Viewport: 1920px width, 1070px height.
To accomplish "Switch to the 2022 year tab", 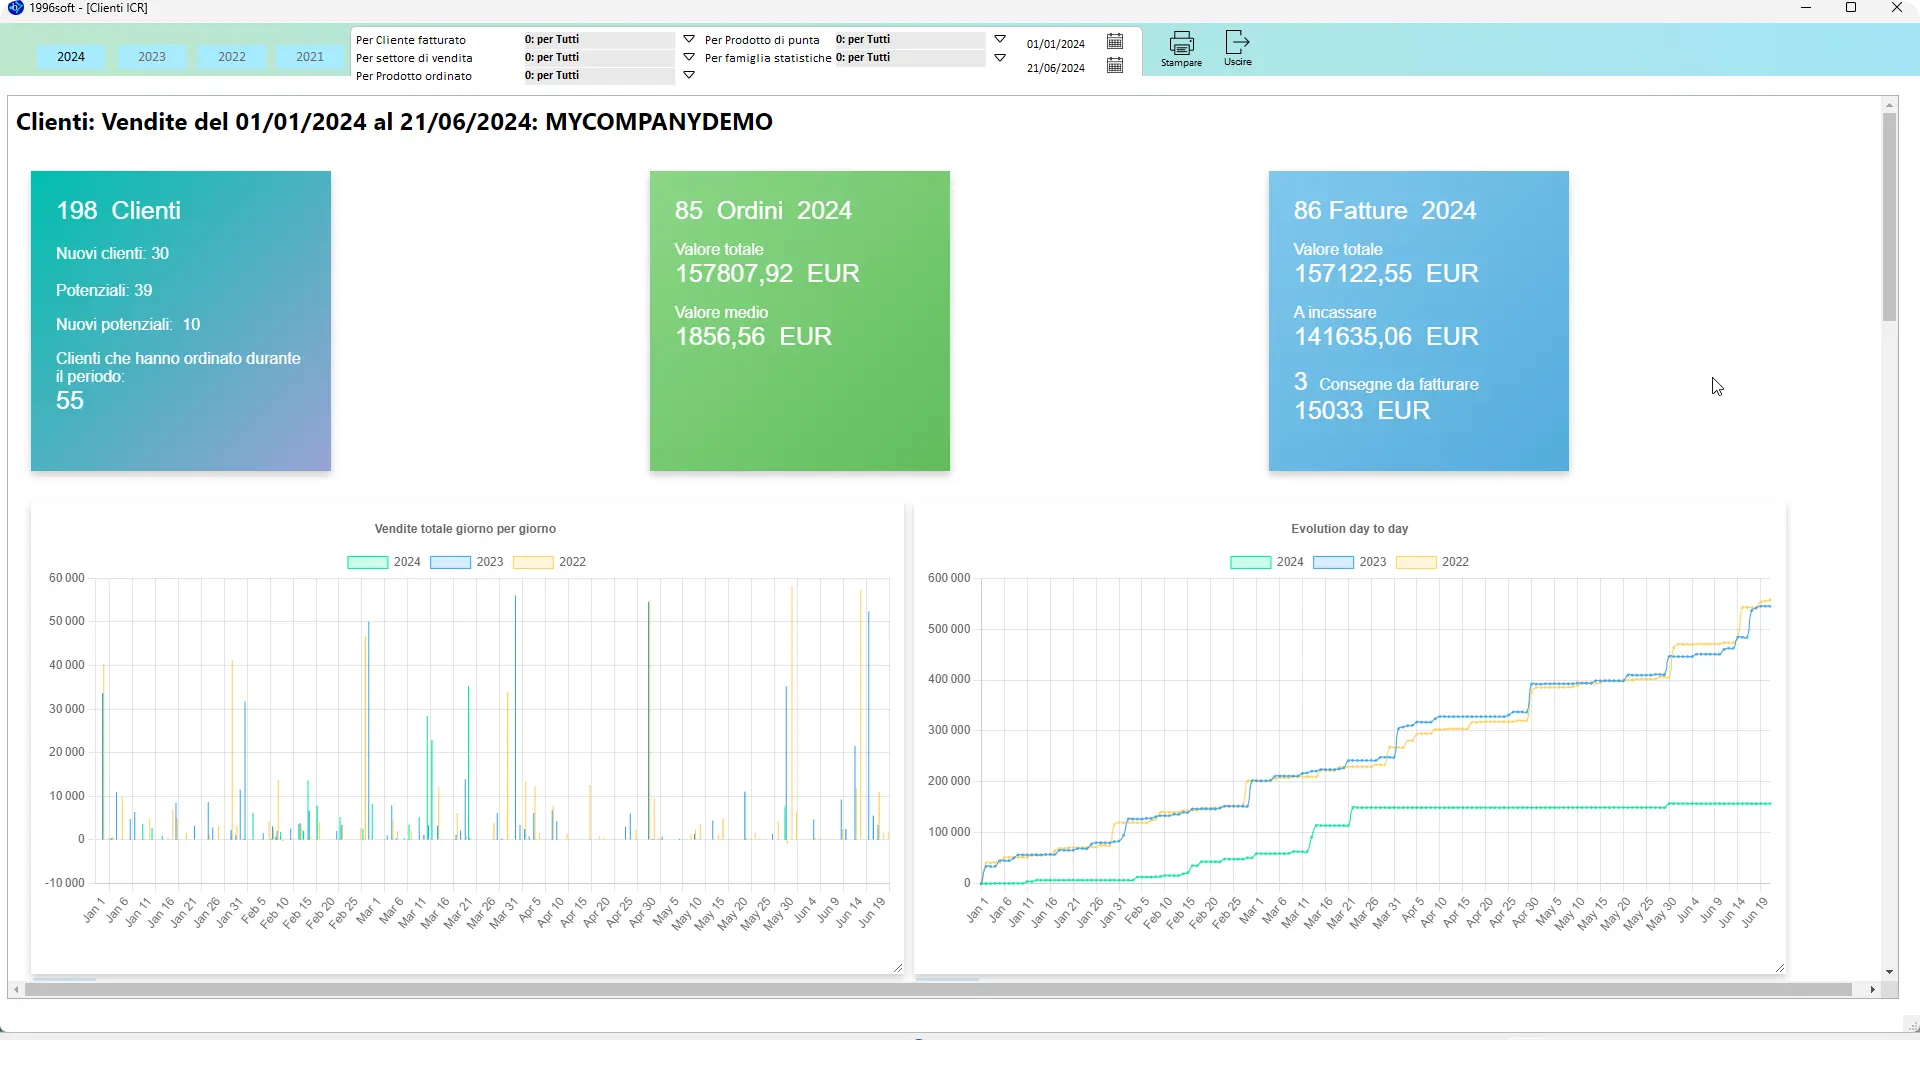I will pyautogui.click(x=232, y=57).
